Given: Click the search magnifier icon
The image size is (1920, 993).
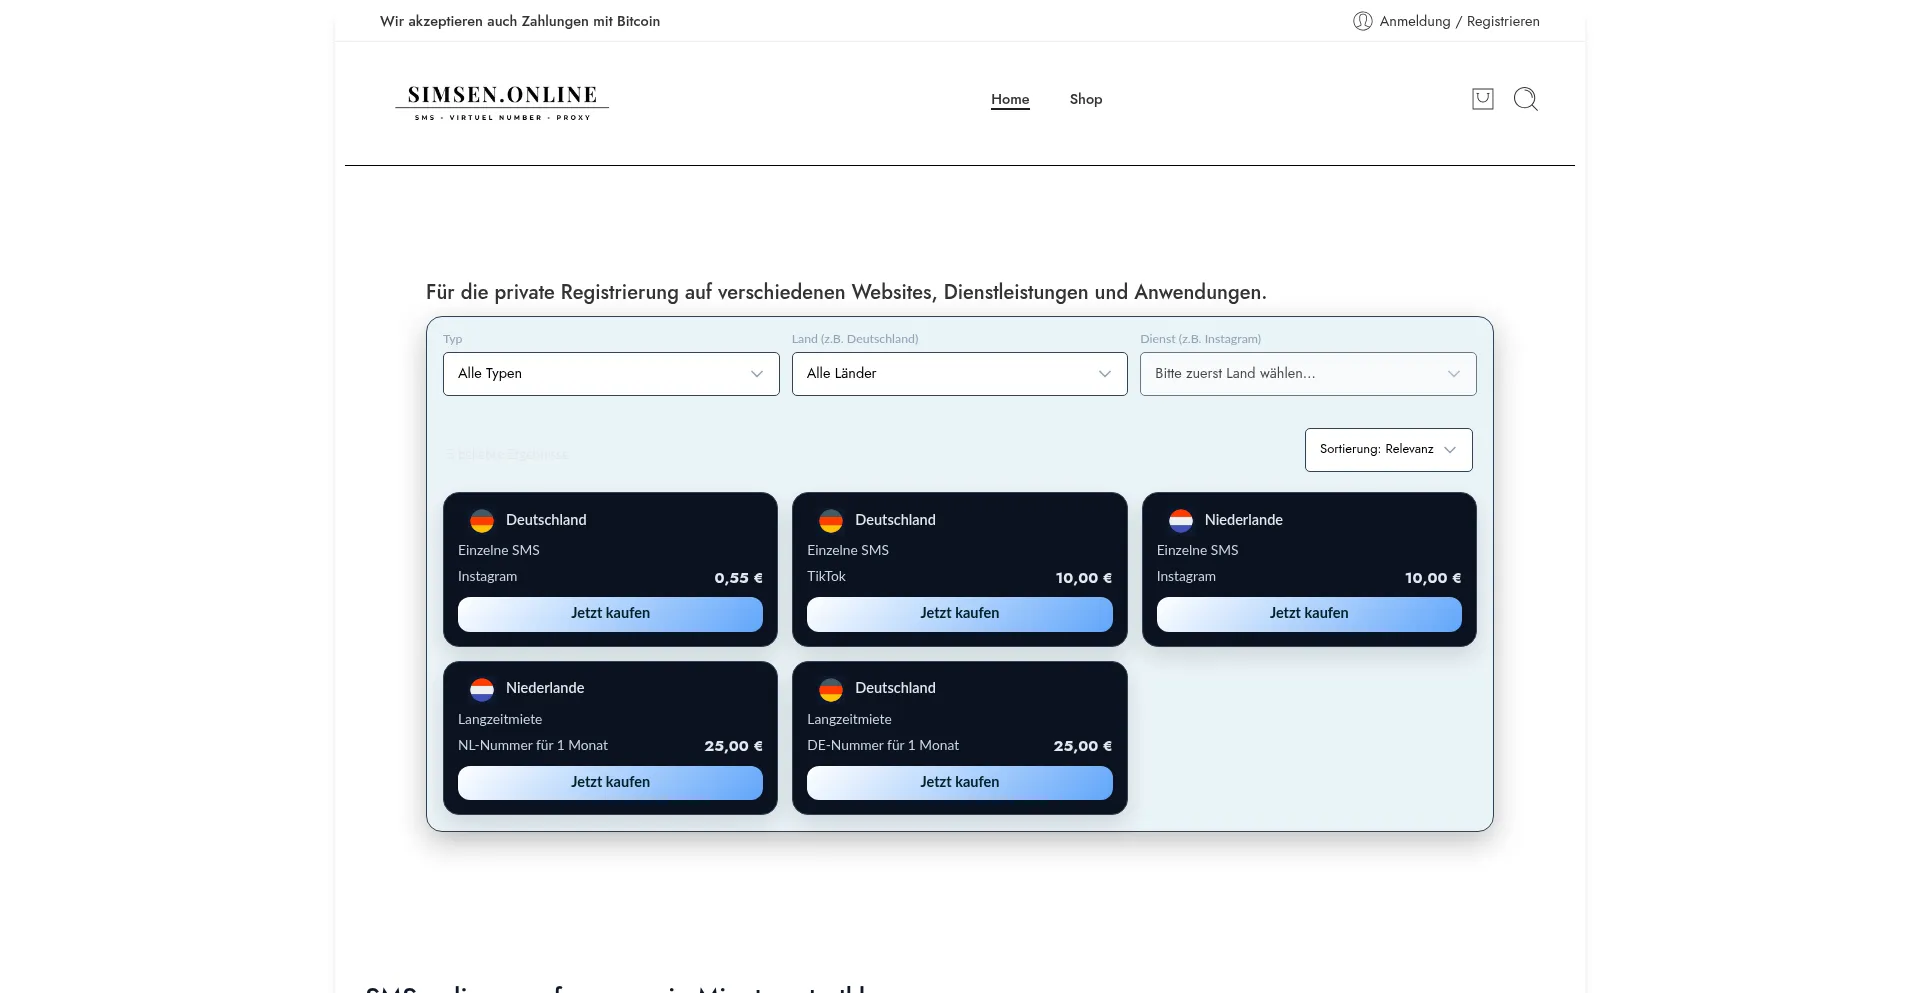Looking at the screenshot, I should tap(1525, 99).
